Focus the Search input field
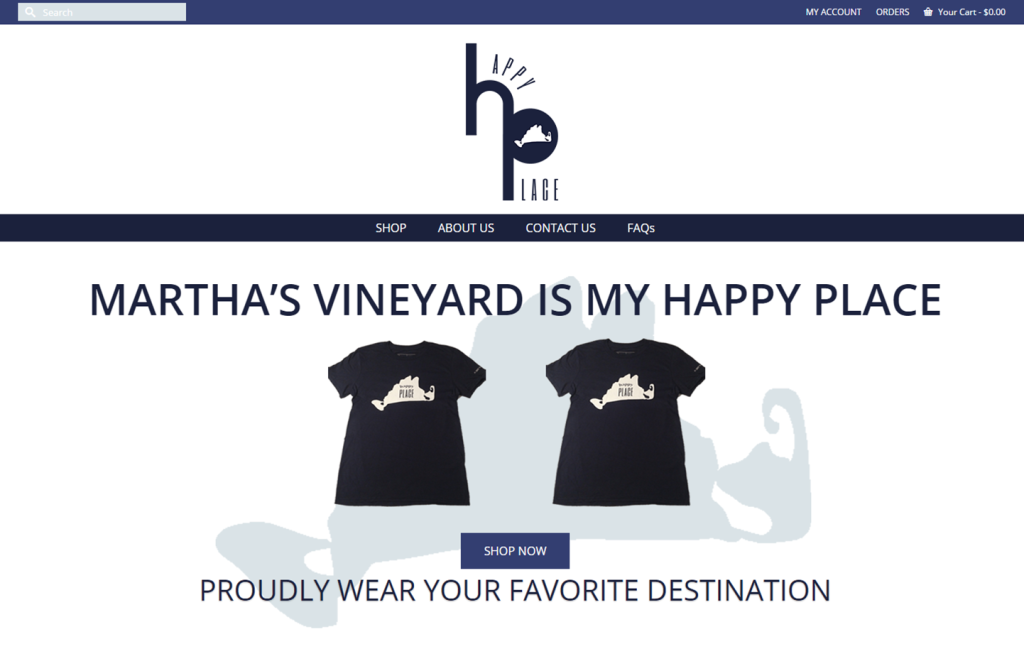Viewport: 1024px width, 649px height. (102, 12)
